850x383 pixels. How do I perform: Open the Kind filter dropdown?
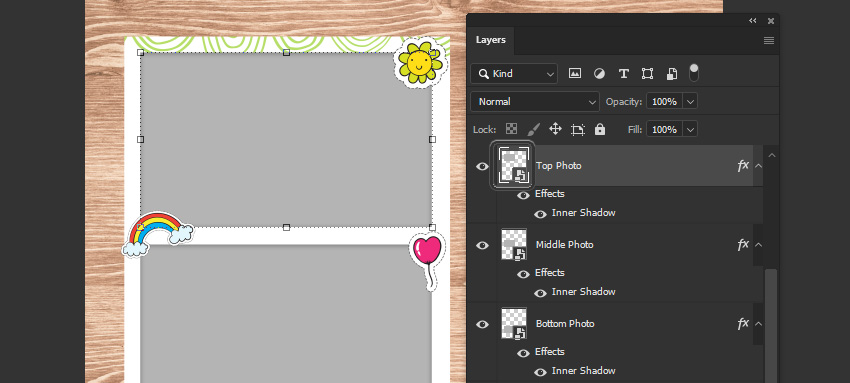514,74
